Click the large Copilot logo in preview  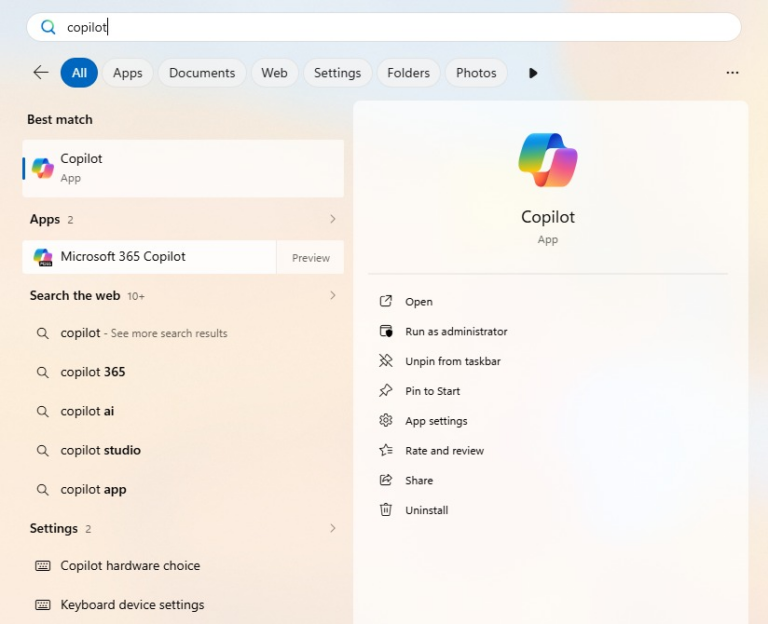(548, 160)
